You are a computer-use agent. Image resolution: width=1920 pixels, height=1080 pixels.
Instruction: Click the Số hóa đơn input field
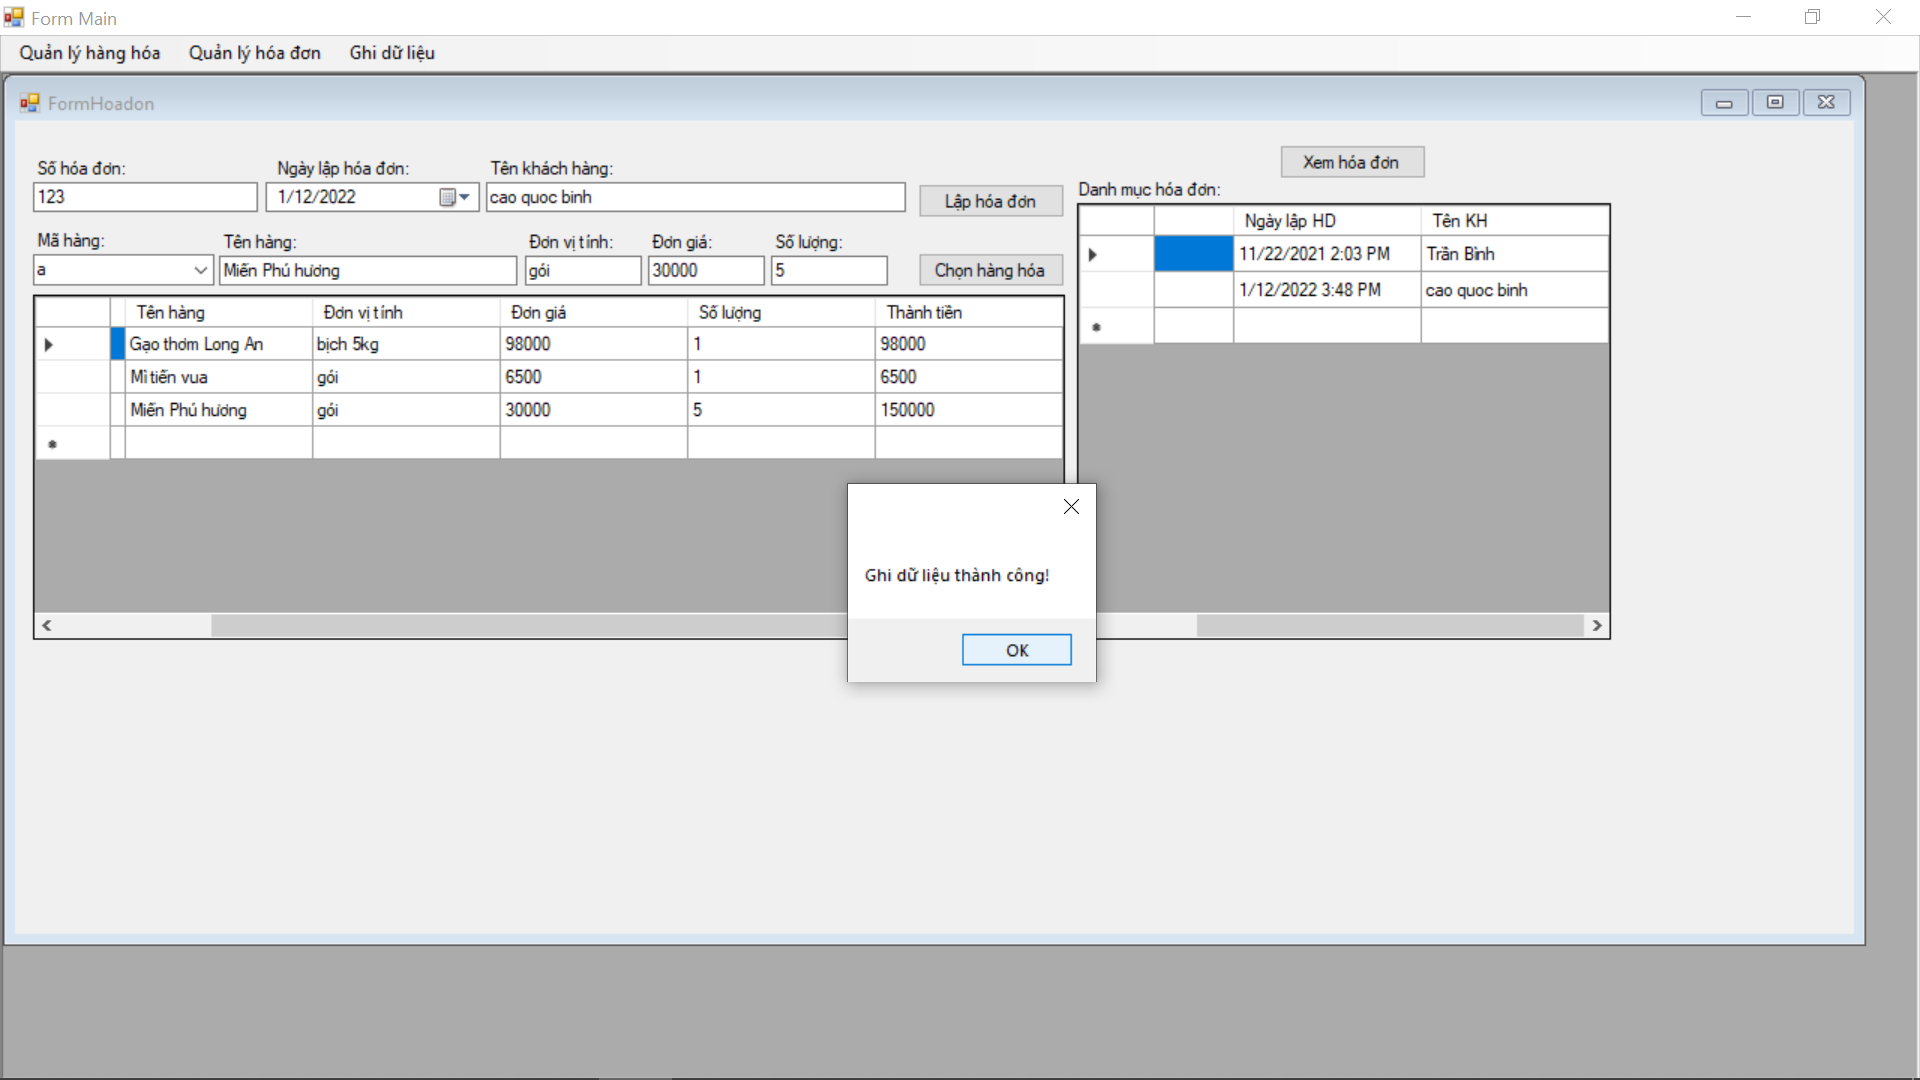(145, 197)
